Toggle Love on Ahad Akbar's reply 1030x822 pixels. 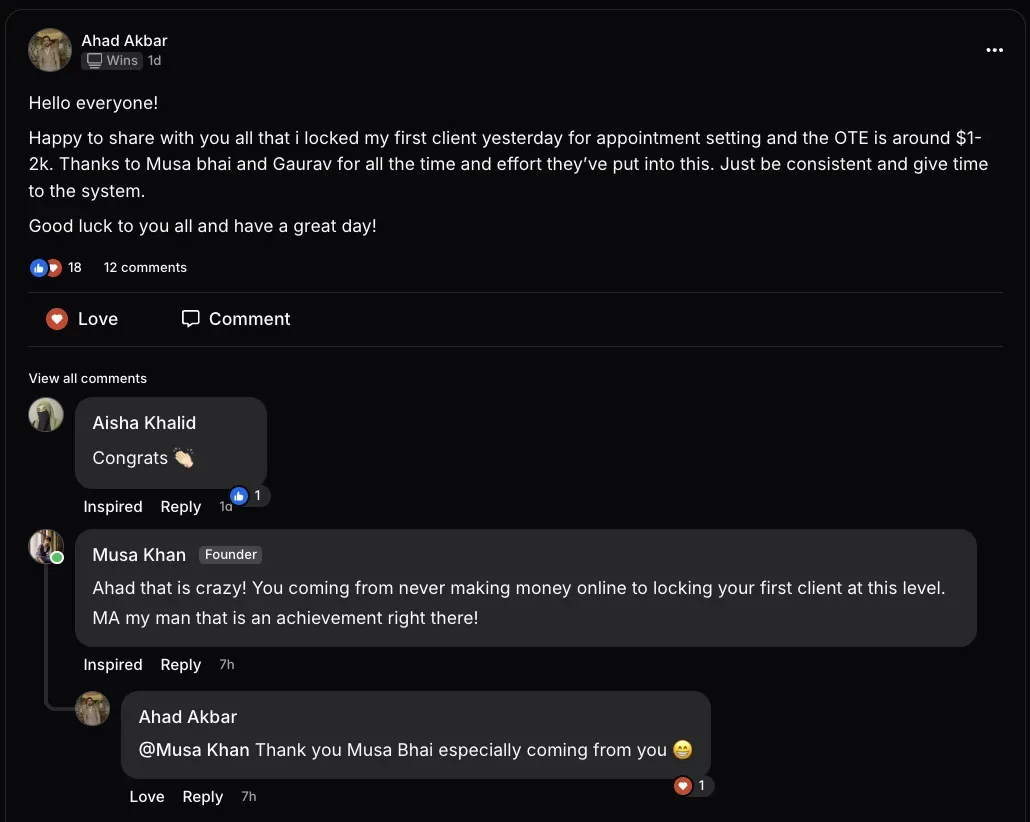coord(147,797)
